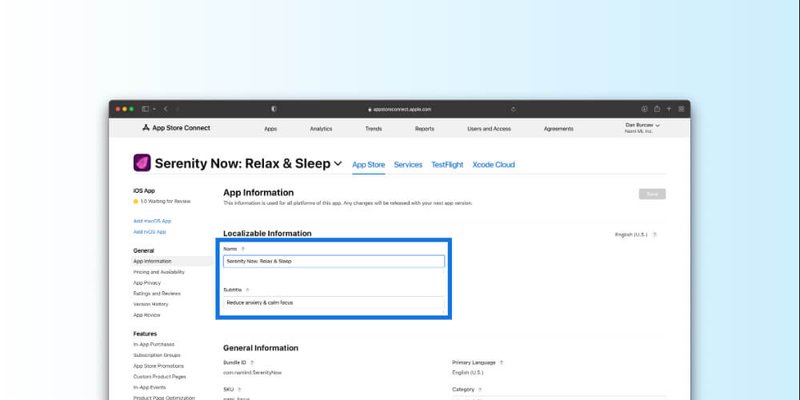Click help icon next to Subtitle label
The height and width of the screenshot is (400, 800).
(247, 290)
